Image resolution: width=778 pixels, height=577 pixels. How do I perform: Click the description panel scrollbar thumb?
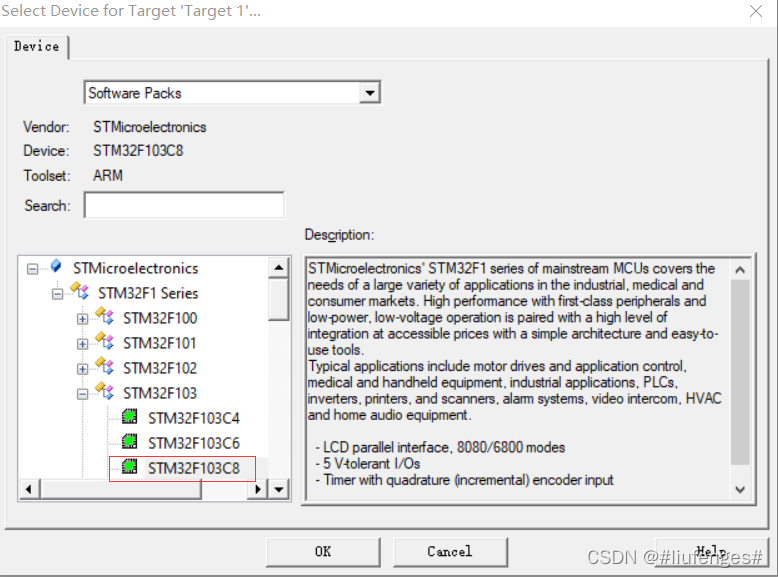click(x=740, y=372)
